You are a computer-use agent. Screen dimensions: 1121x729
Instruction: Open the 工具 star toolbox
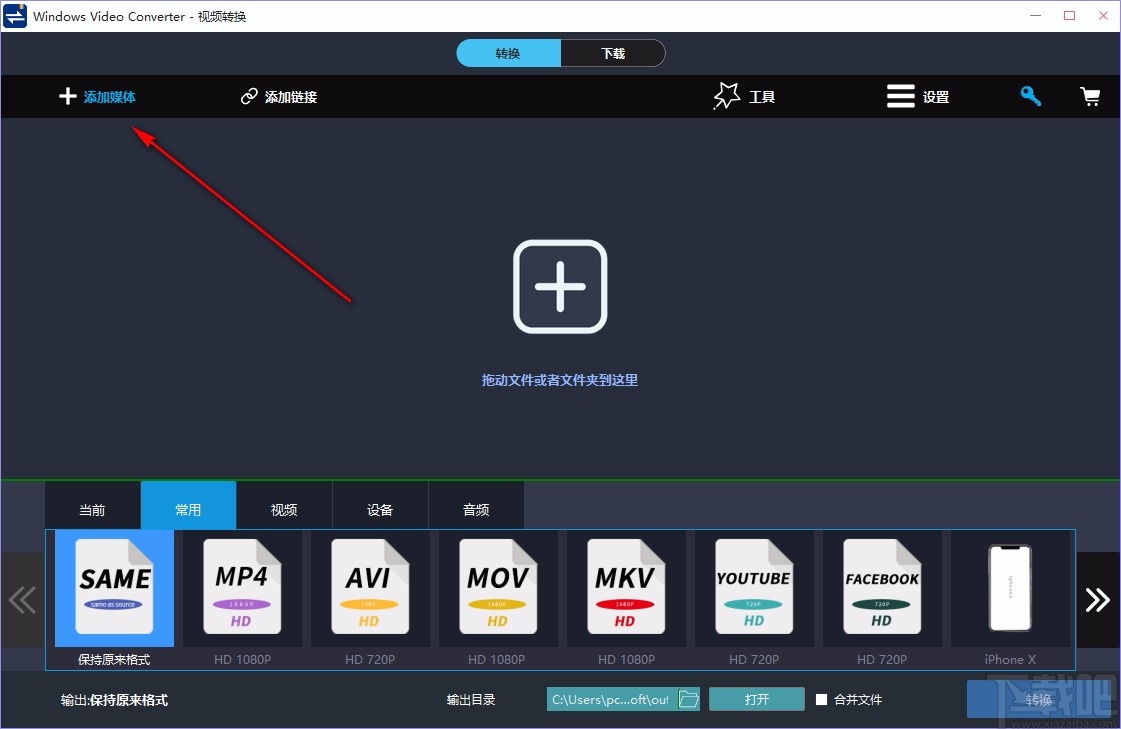726,95
